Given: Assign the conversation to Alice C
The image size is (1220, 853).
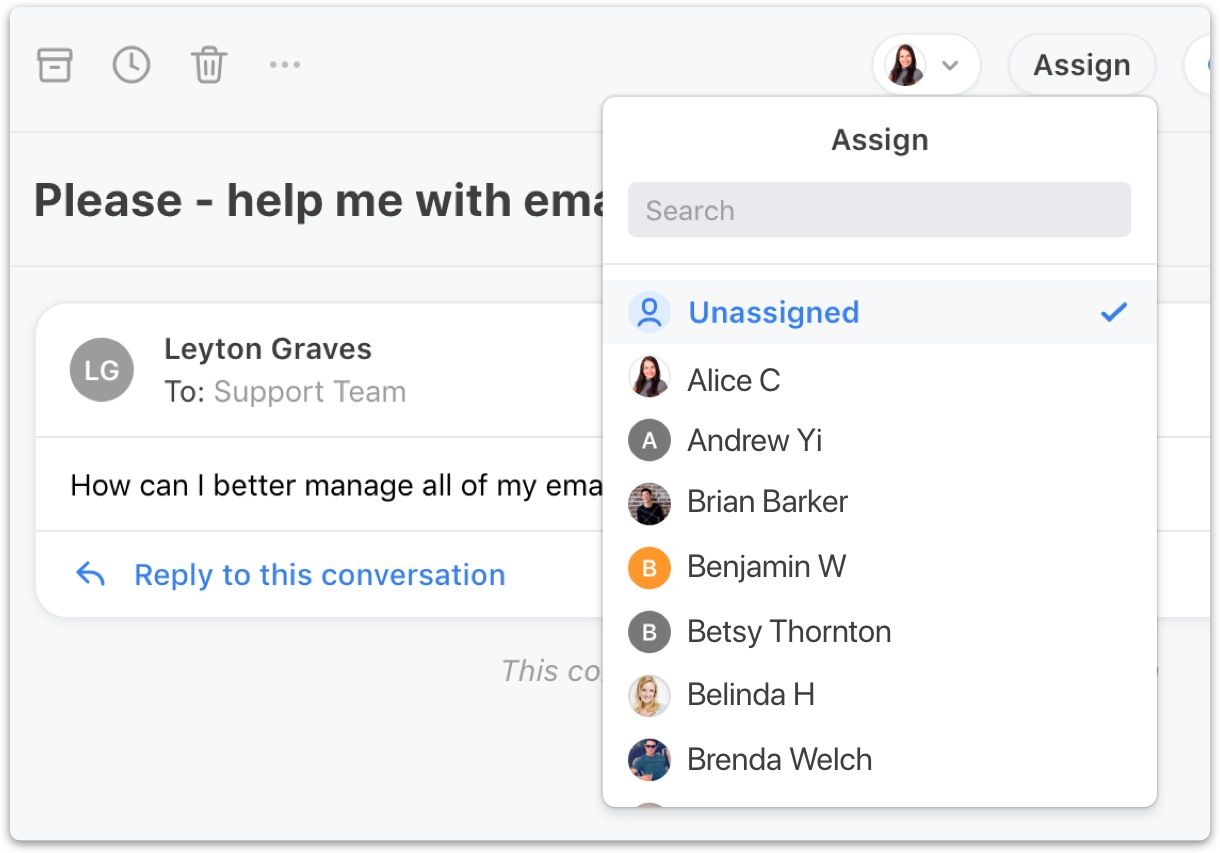Looking at the screenshot, I should (733, 380).
